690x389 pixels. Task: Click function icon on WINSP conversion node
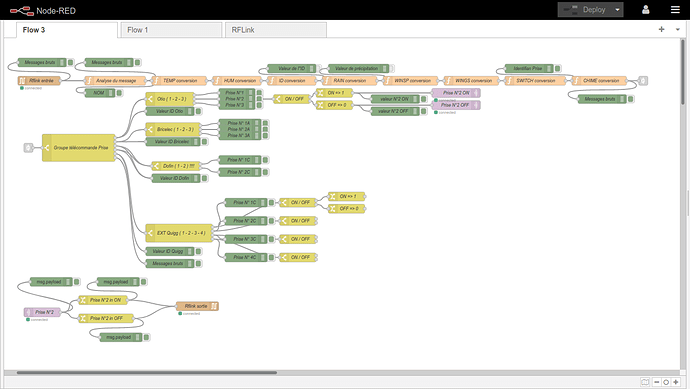pos(387,81)
